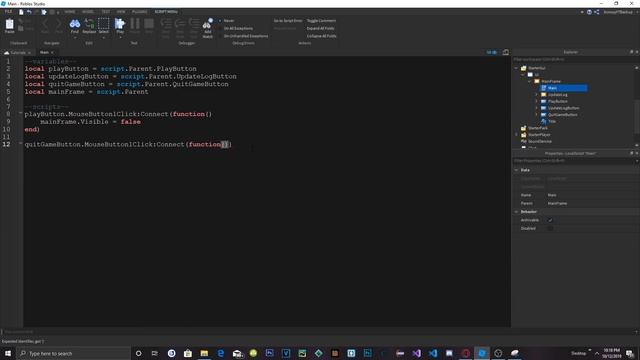Switch to the MODEL ribbon tab

pos(88,12)
